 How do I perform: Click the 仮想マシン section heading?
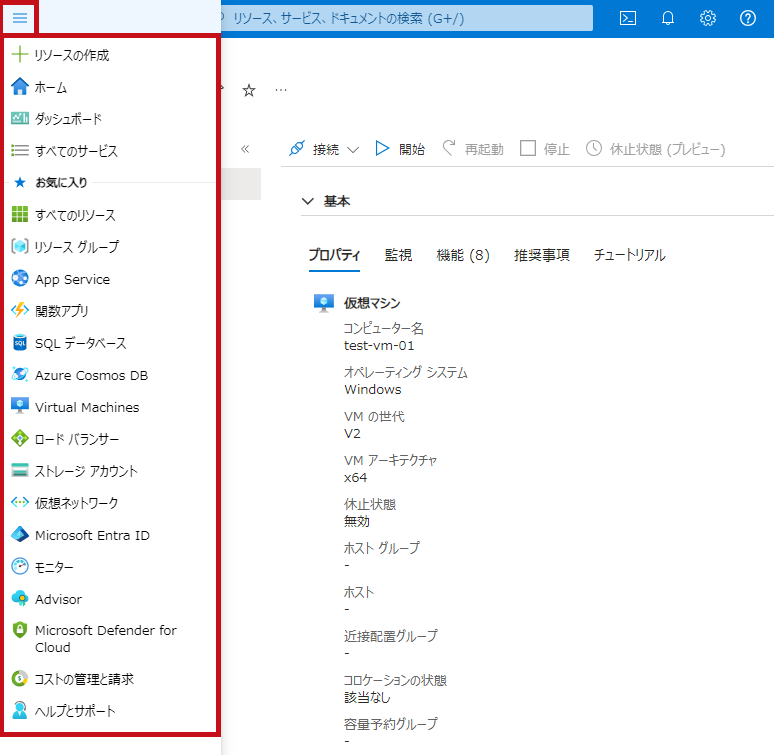pyautogui.click(x=372, y=302)
